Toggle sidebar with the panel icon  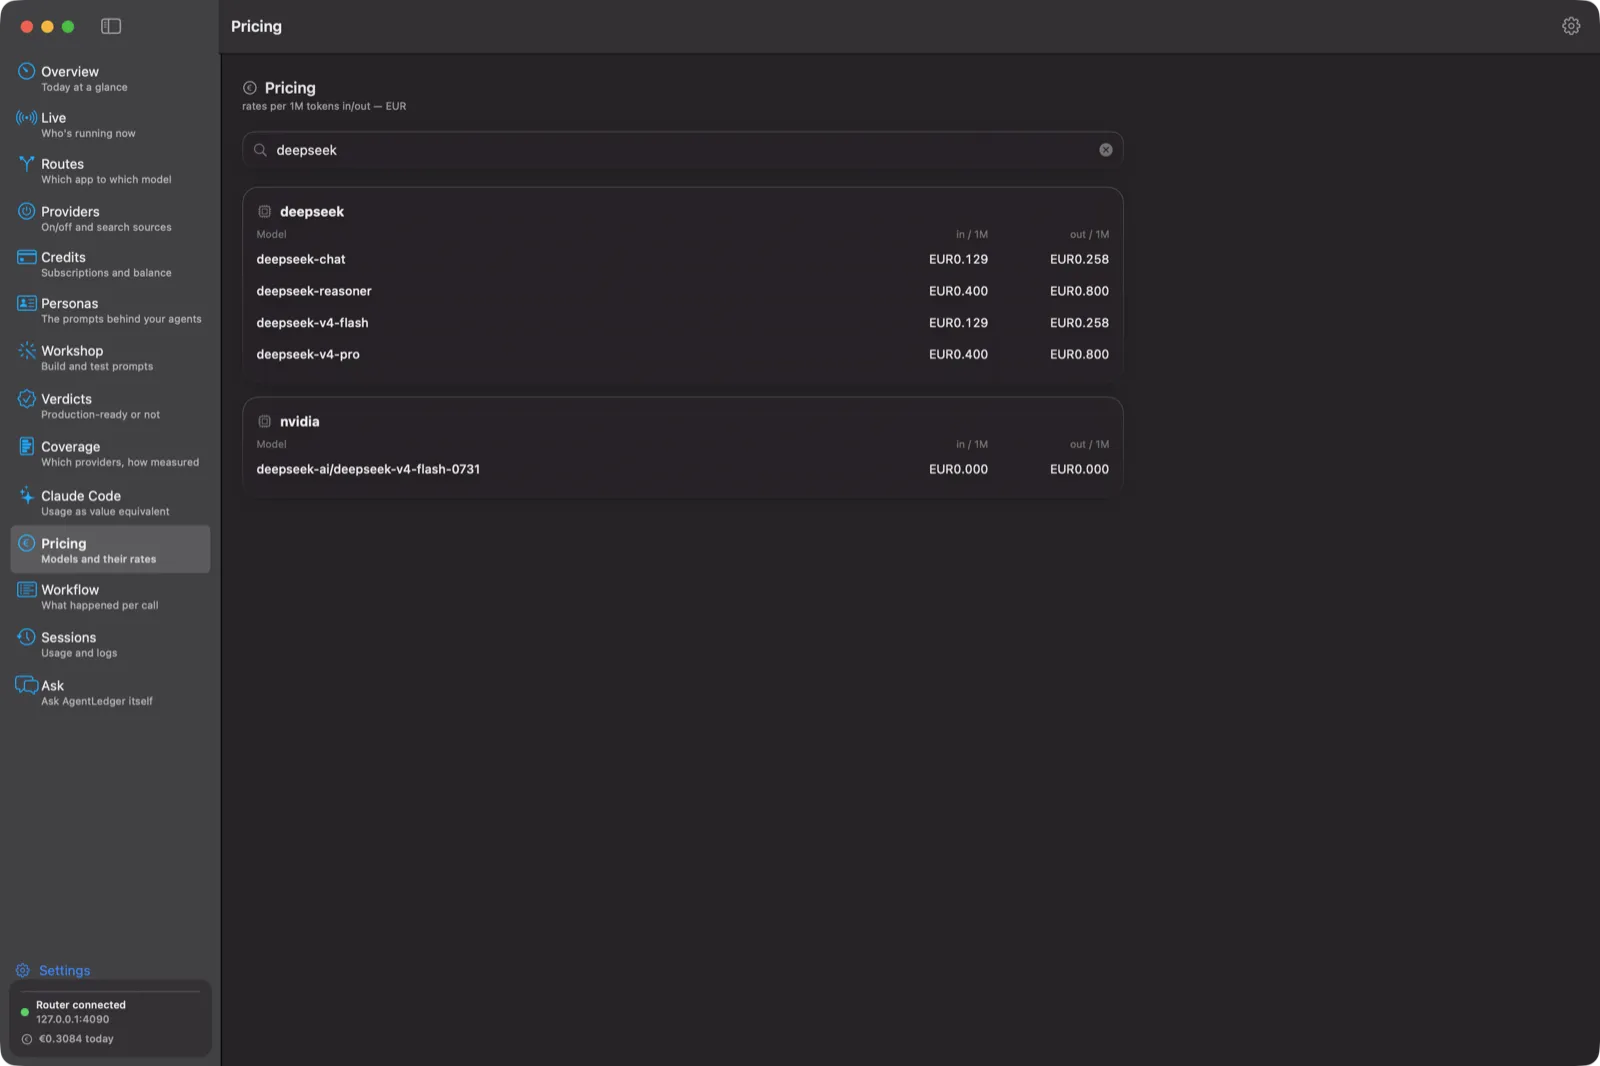point(111,26)
